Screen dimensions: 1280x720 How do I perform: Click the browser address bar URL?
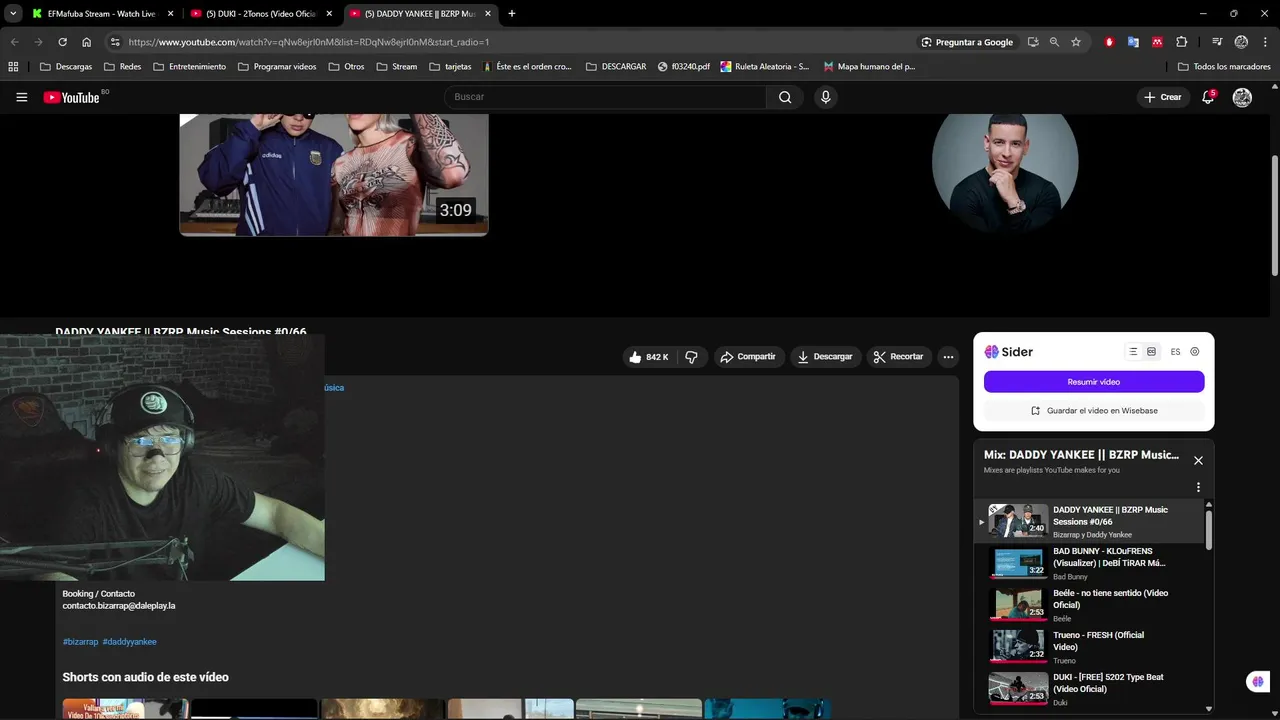[x=309, y=42]
